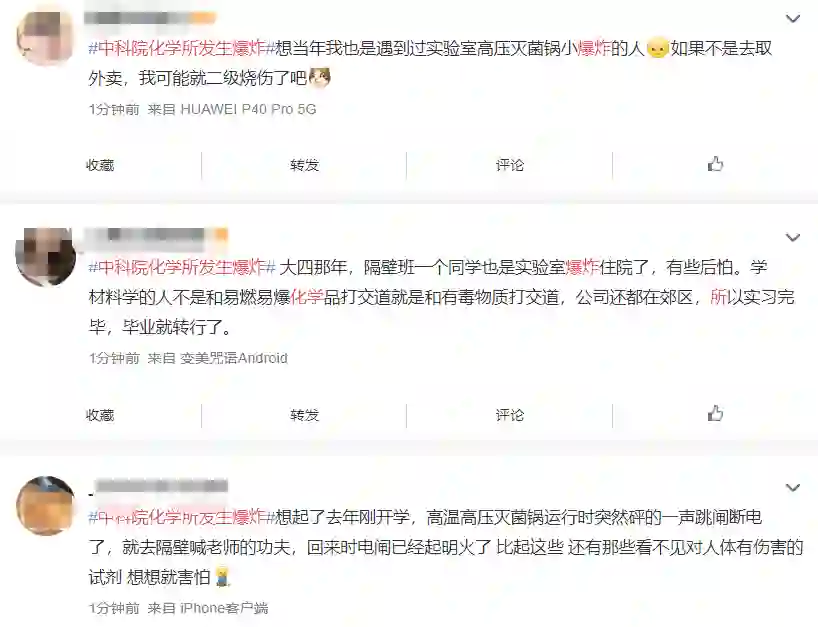Open second poster's avatar picture

coord(46,257)
